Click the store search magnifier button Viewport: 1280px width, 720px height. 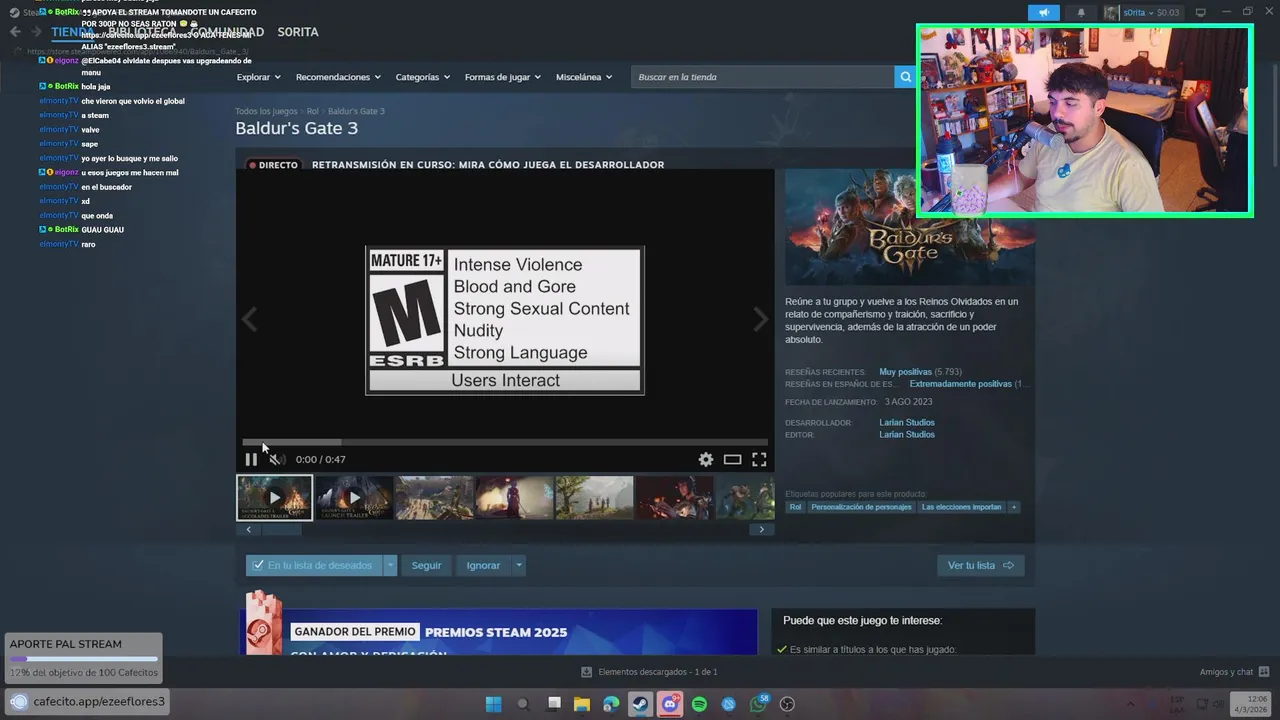pyautogui.click(x=905, y=77)
